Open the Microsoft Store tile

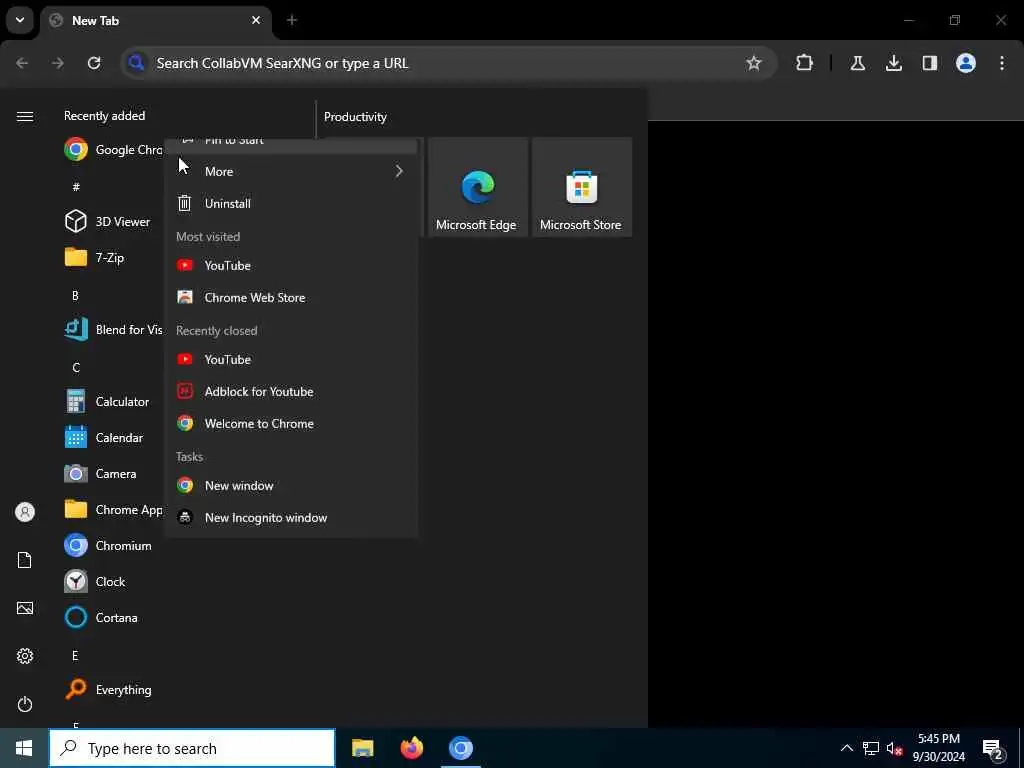(x=582, y=187)
